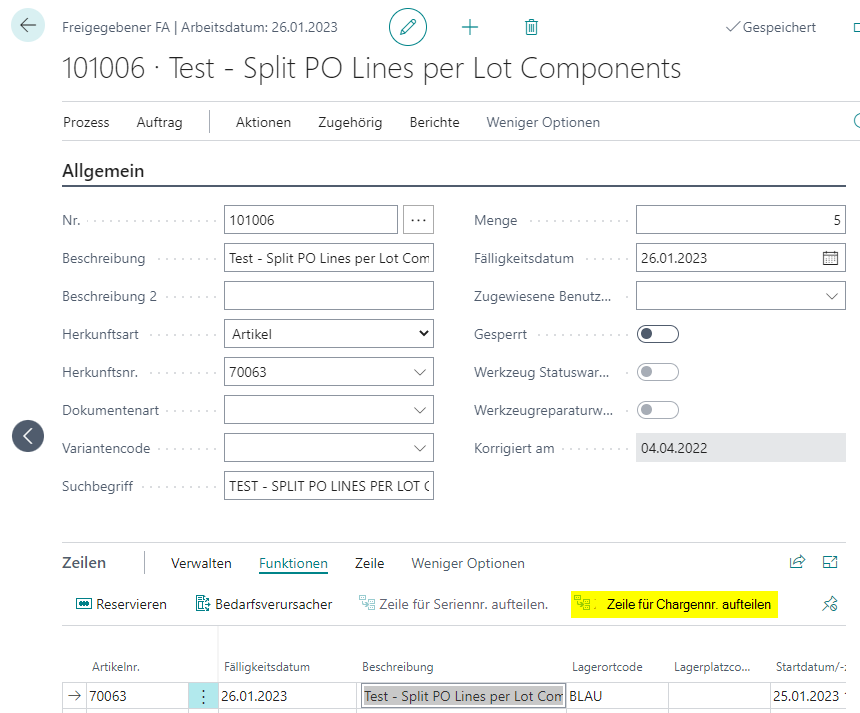
Task: Click the Startdatum column header
Action: click(811, 667)
